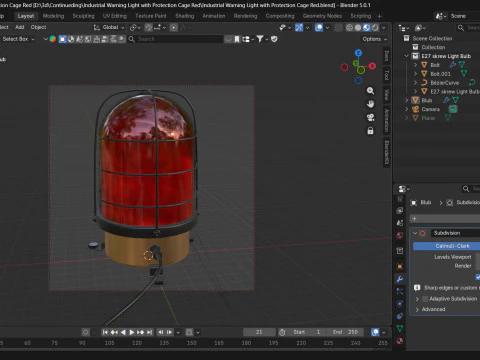Play the animation forward
The image size is (480, 360).
(x=132, y=332)
